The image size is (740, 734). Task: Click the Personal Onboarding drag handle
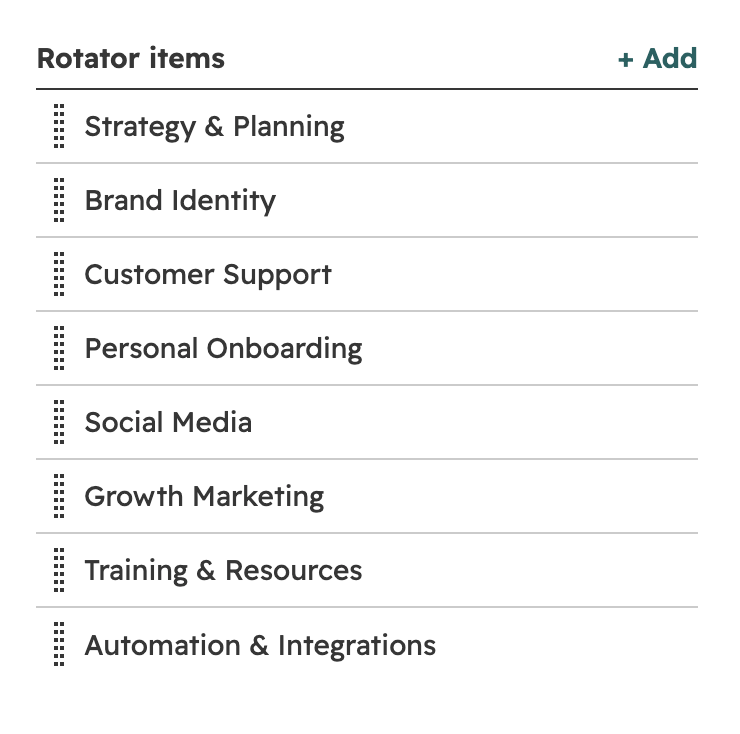59,348
